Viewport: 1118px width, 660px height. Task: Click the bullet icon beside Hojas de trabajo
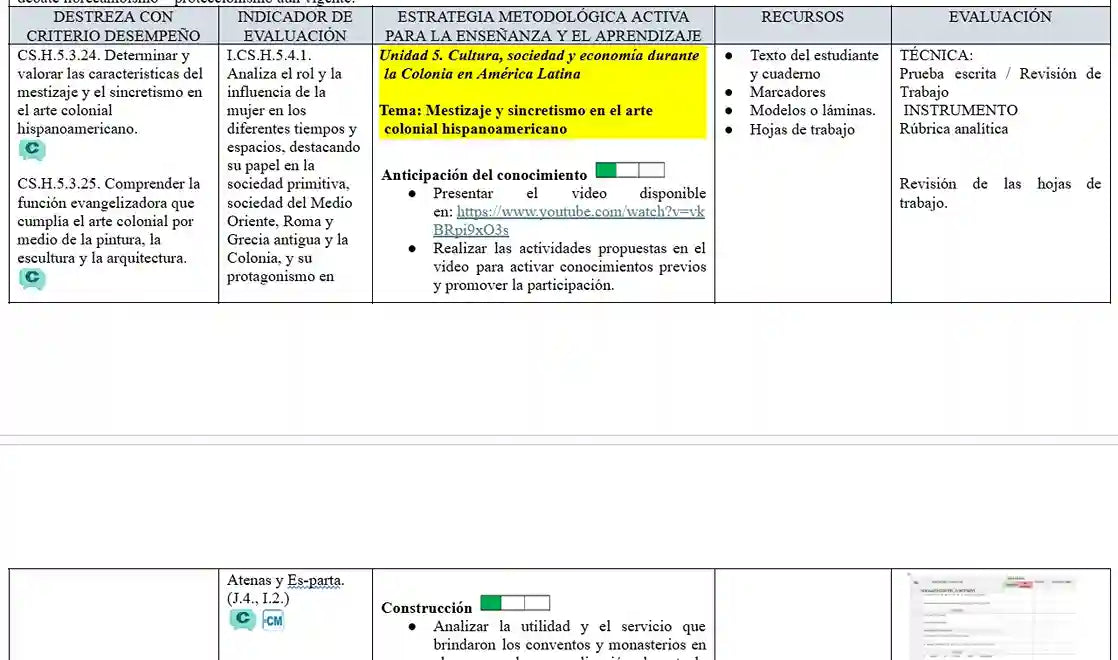(x=729, y=130)
